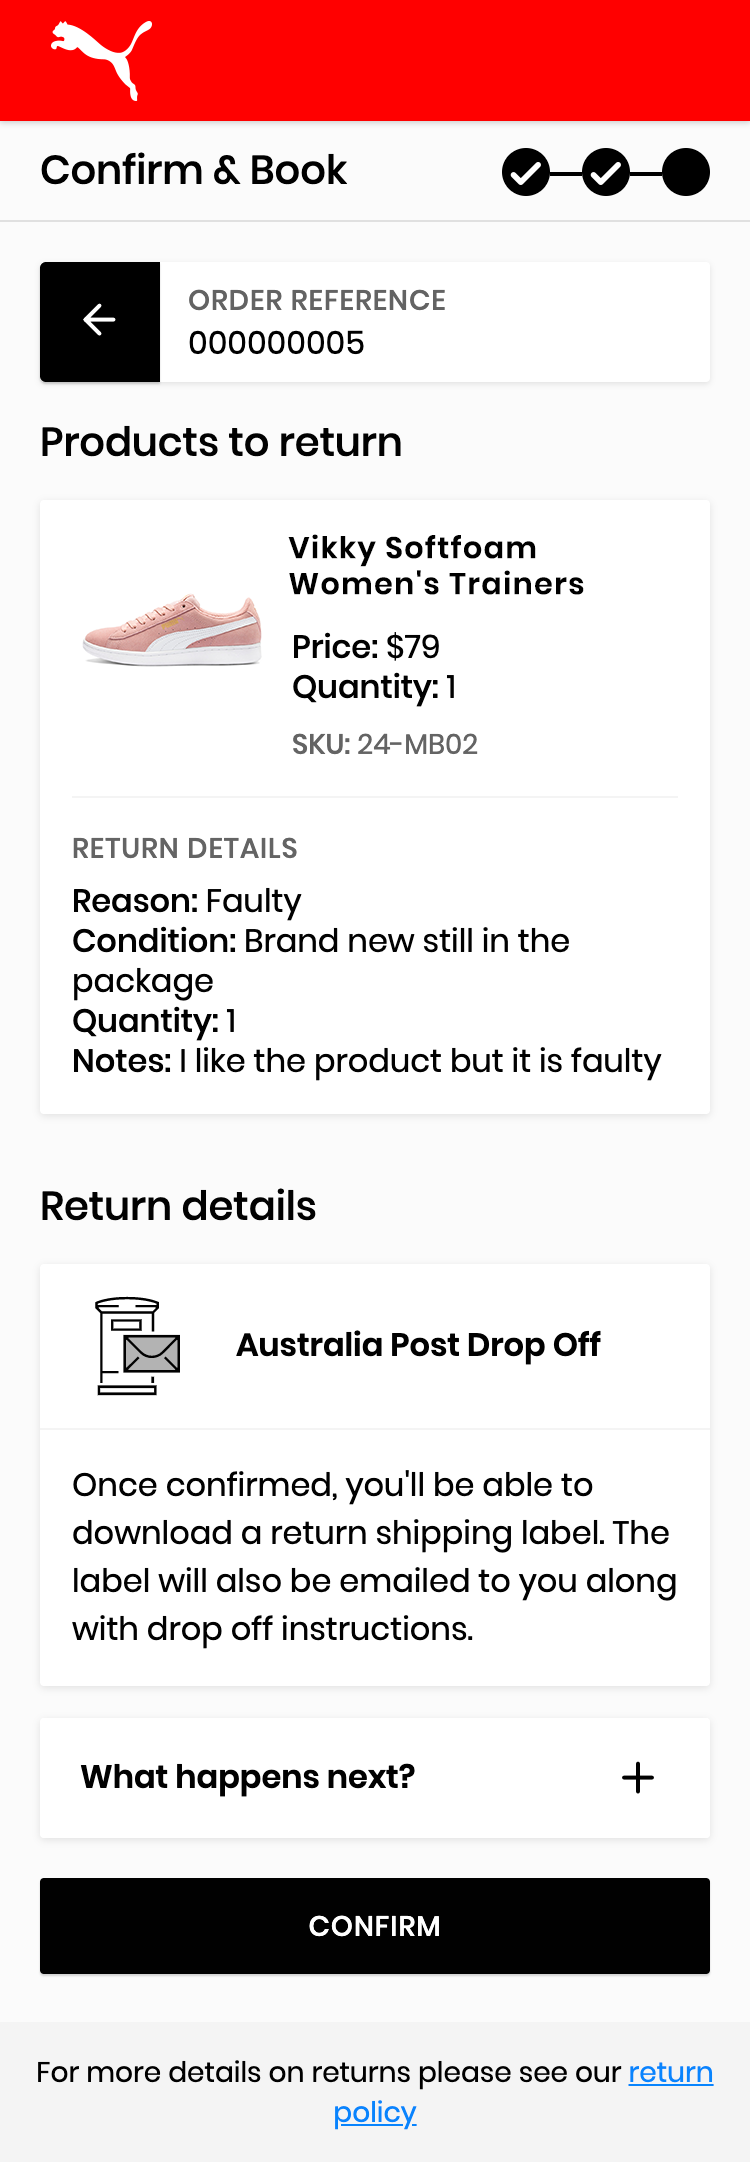Click the Vikky Softfoam Women's Trainers title
The height and width of the screenshot is (2162, 750).
click(436, 565)
